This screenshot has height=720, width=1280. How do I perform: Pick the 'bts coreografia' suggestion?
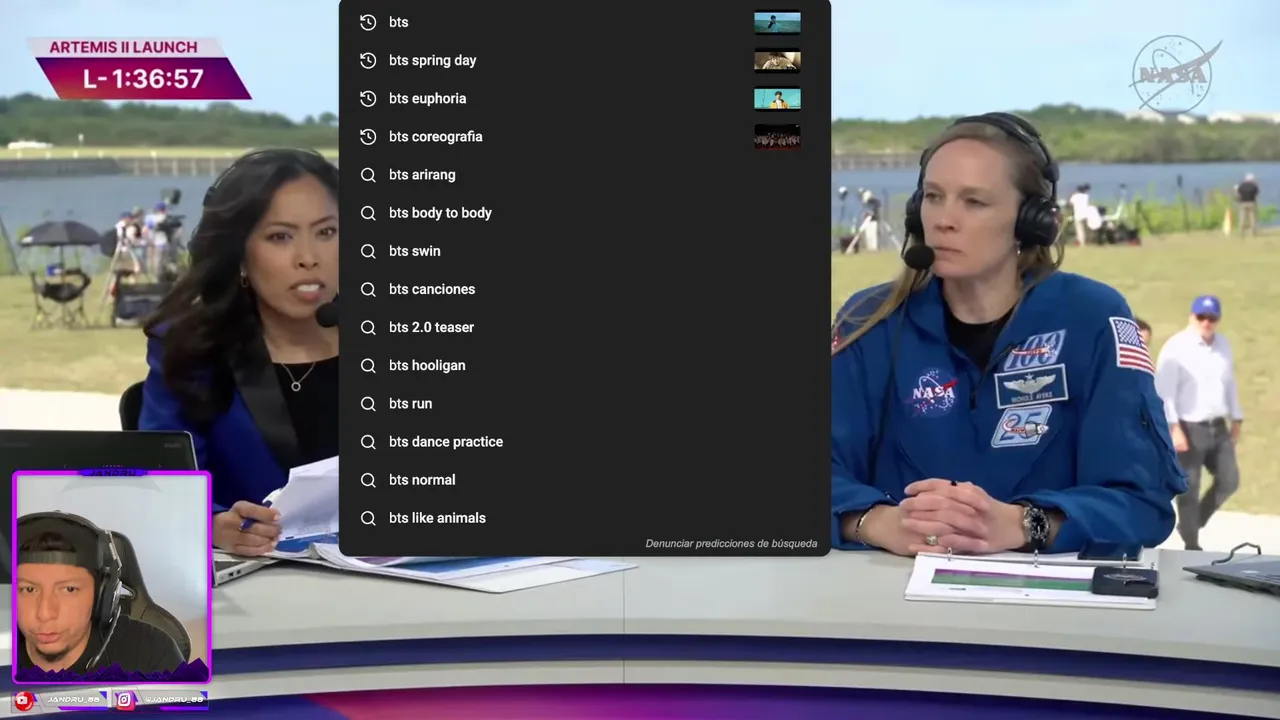click(x=585, y=136)
